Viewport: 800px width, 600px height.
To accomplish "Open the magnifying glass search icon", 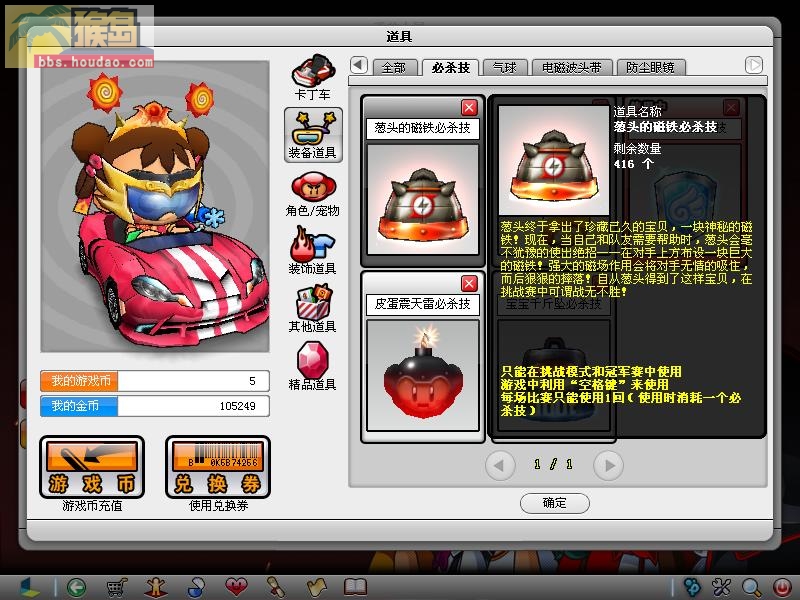I will pyautogui.click(x=752, y=588).
